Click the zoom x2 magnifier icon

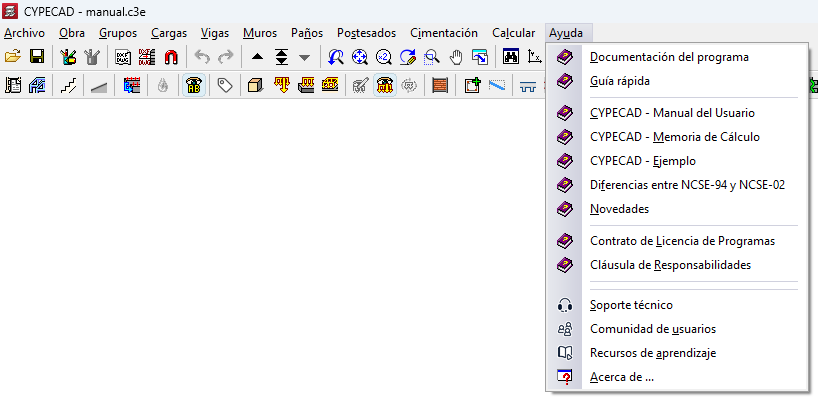pos(384,57)
